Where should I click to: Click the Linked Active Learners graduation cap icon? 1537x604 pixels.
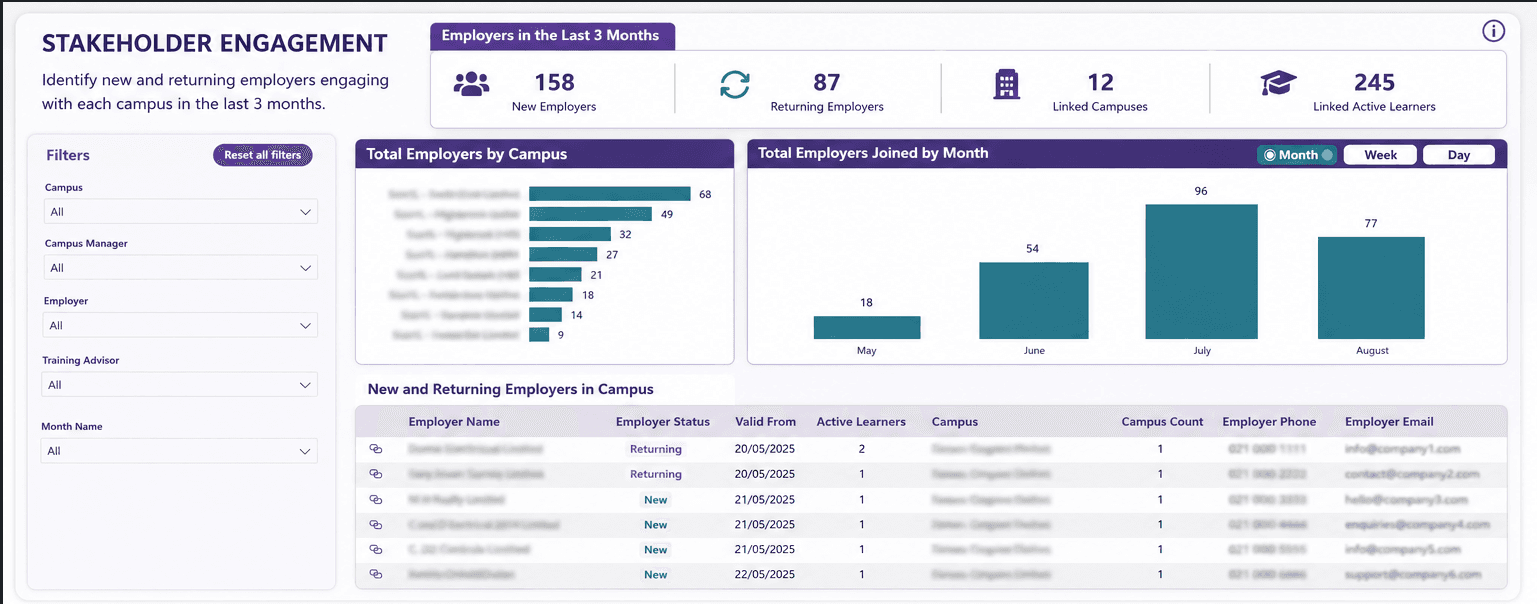tap(1278, 84)
